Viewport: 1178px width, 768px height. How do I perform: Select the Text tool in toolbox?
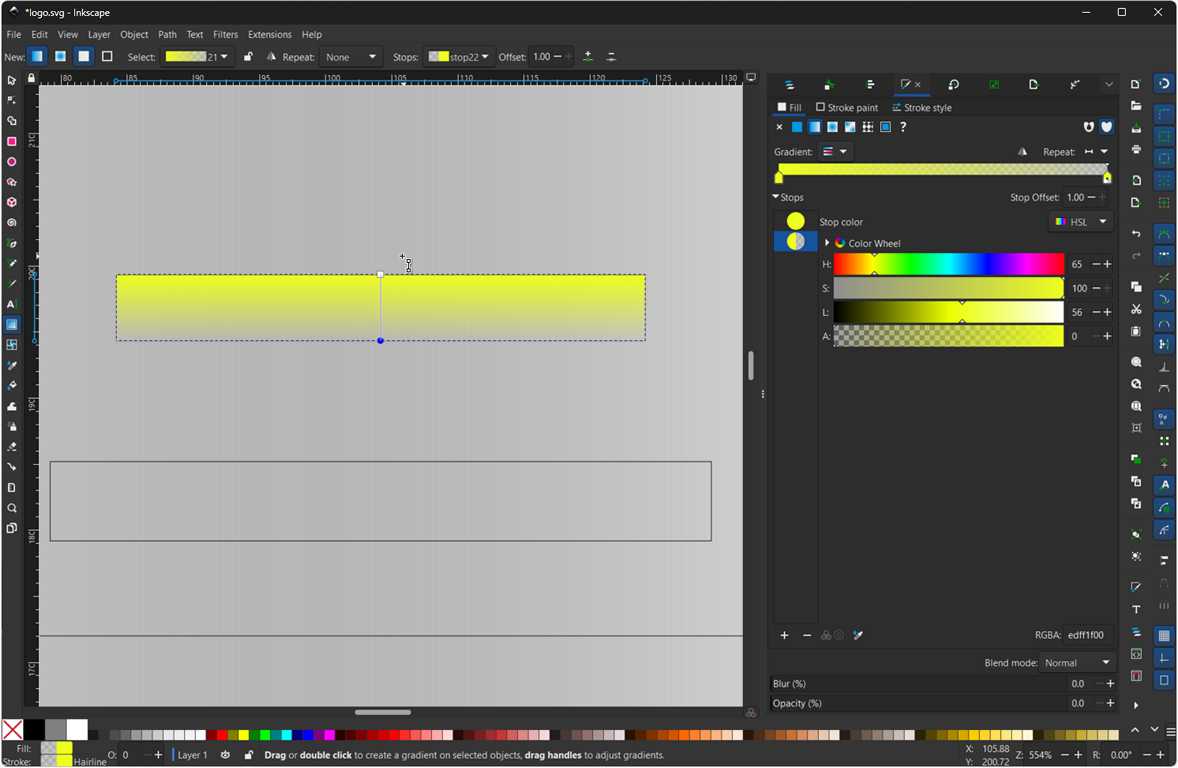tap(11, 304)
